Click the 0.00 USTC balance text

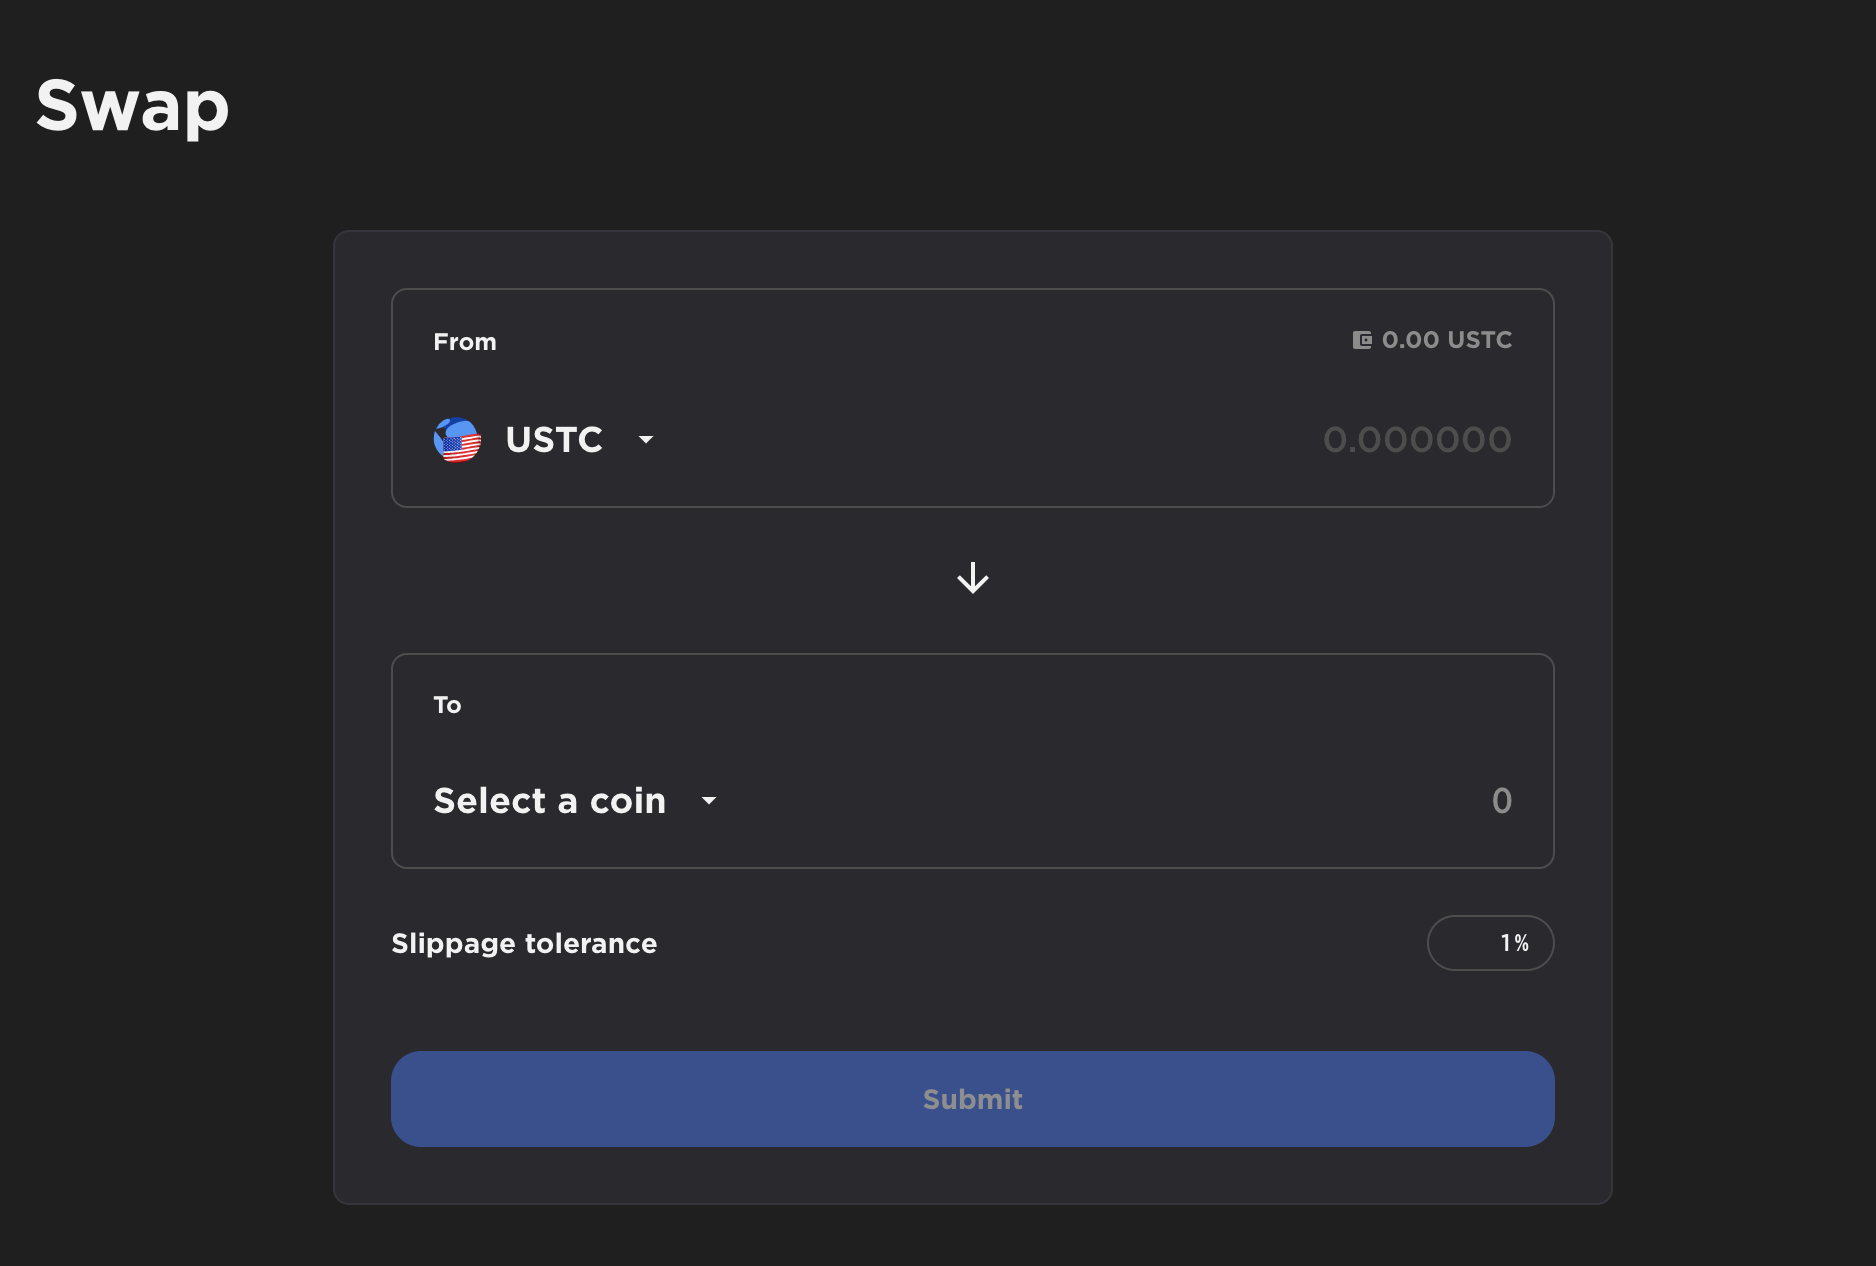pos(1447,340)
